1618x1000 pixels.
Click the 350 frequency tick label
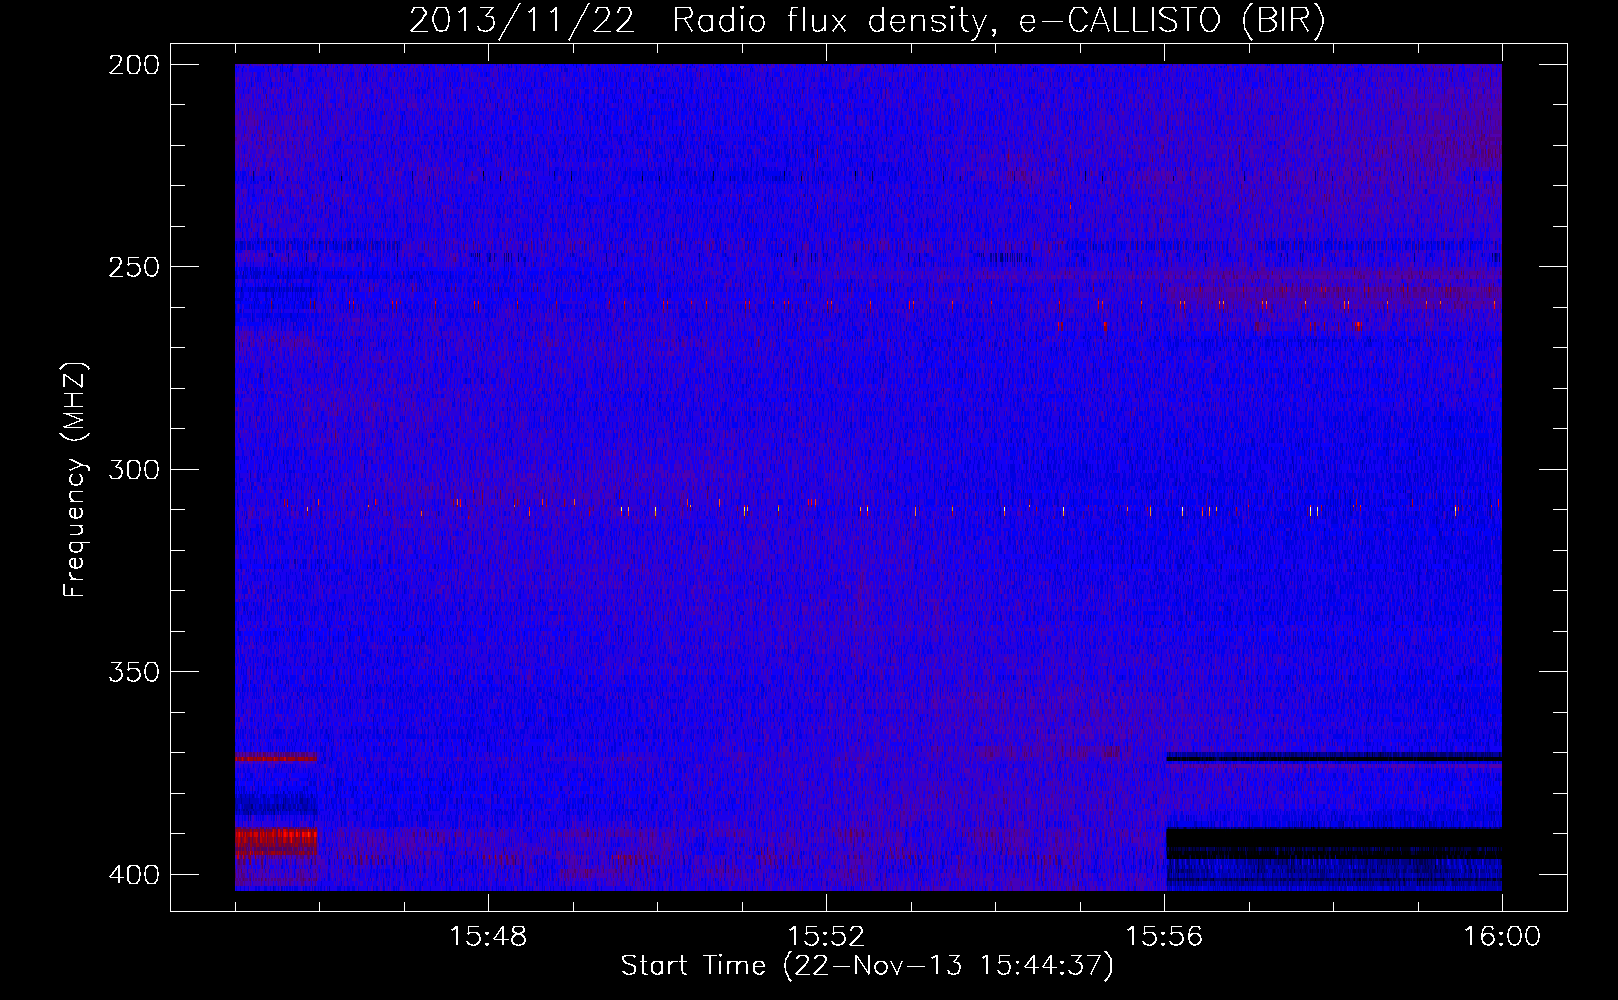(133, 672)
